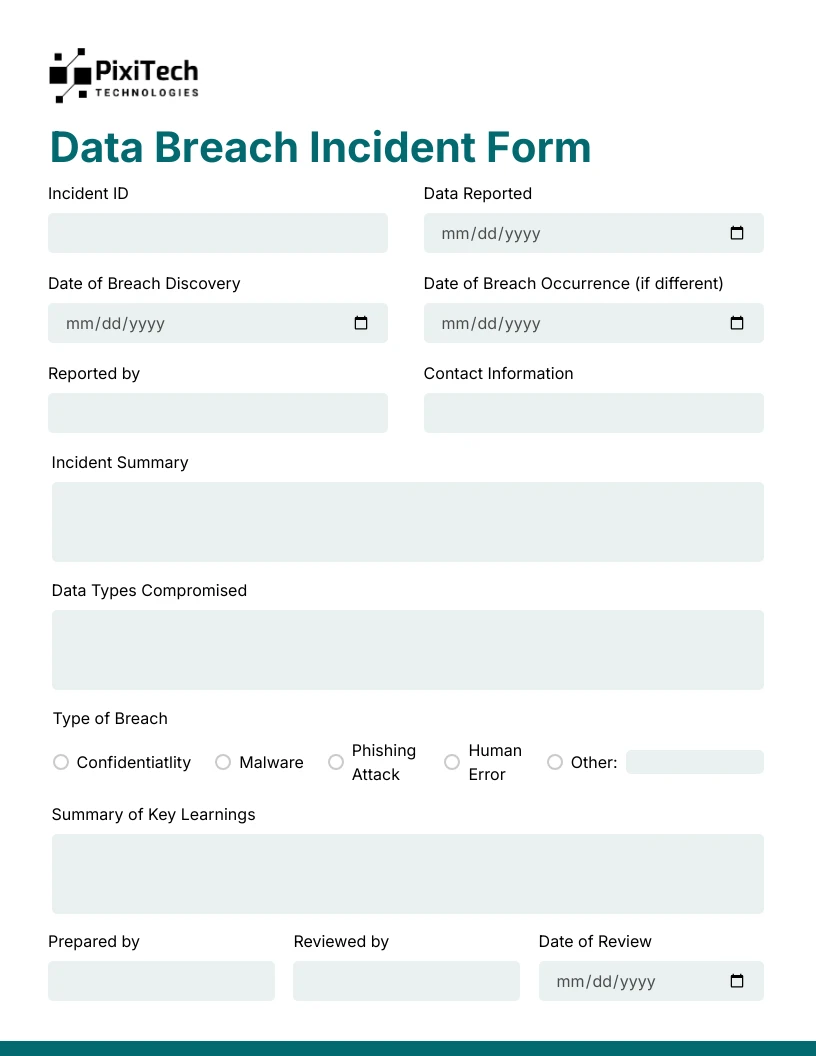Open the Date of Review calendar picker
The image size is (816, 1056).
[x=737, y=981]
